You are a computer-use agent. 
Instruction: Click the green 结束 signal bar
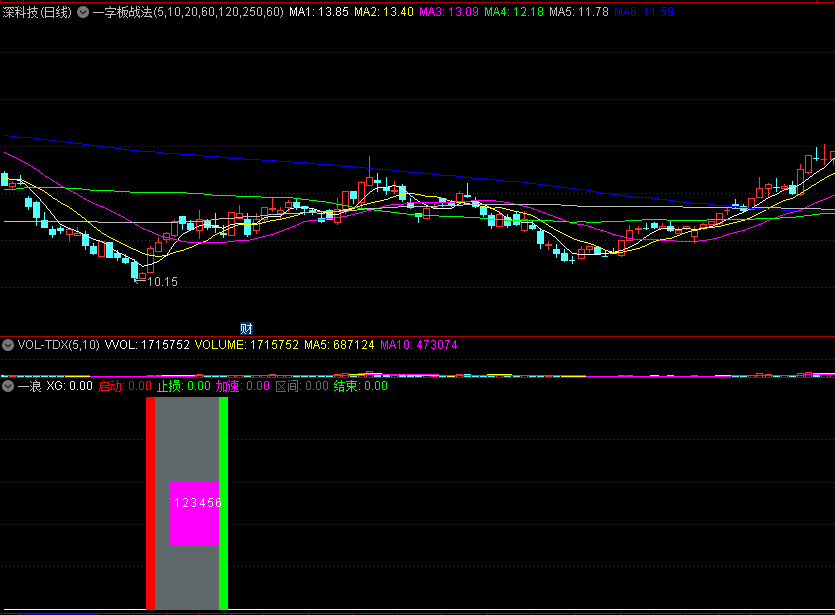224,503
